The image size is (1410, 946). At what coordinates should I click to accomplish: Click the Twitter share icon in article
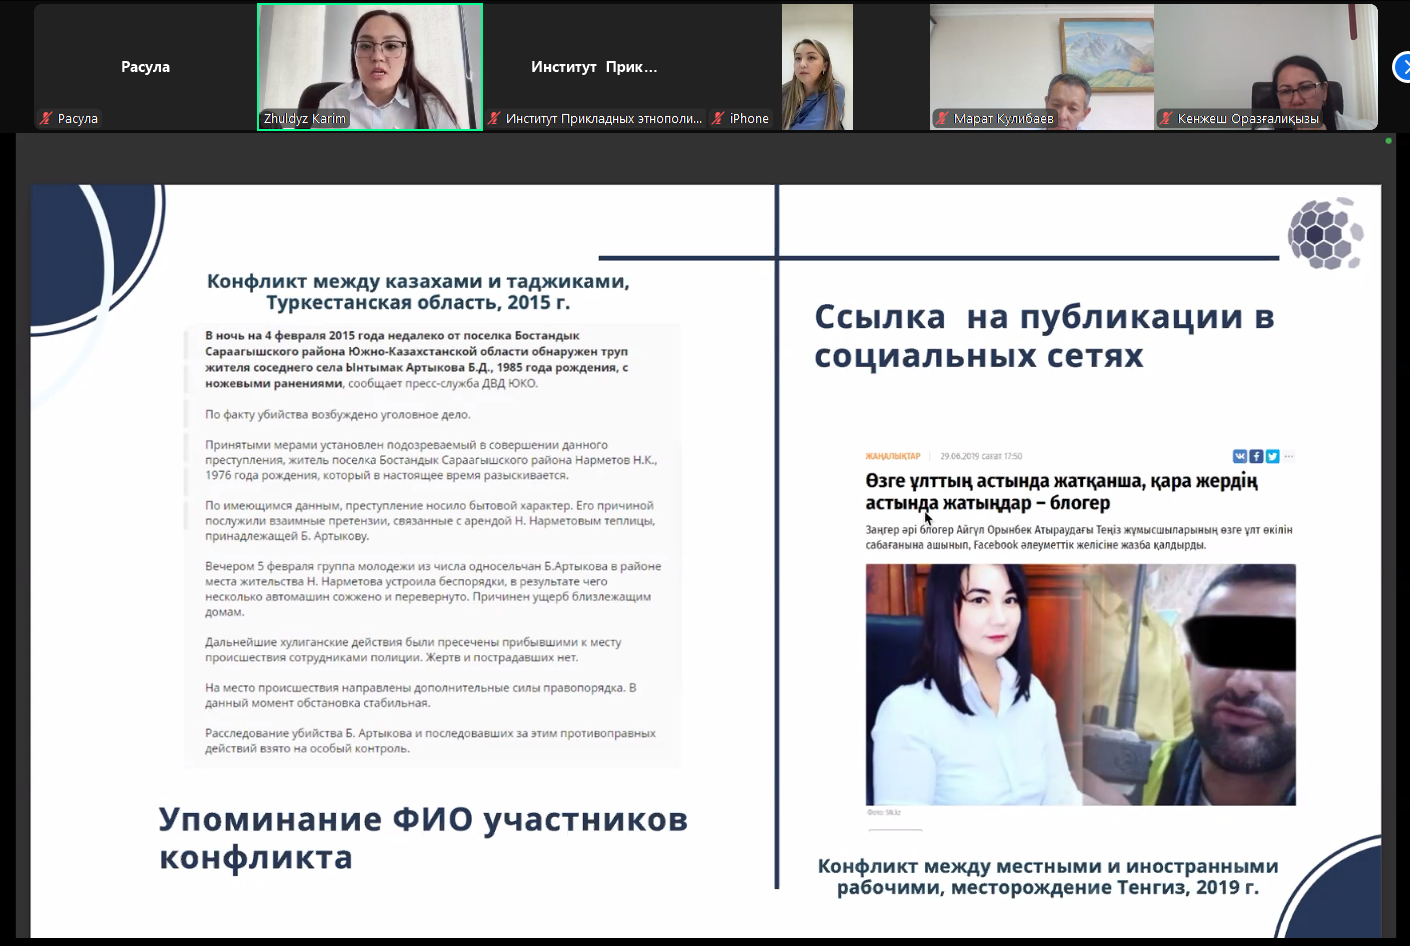(x=1272, y=456)
